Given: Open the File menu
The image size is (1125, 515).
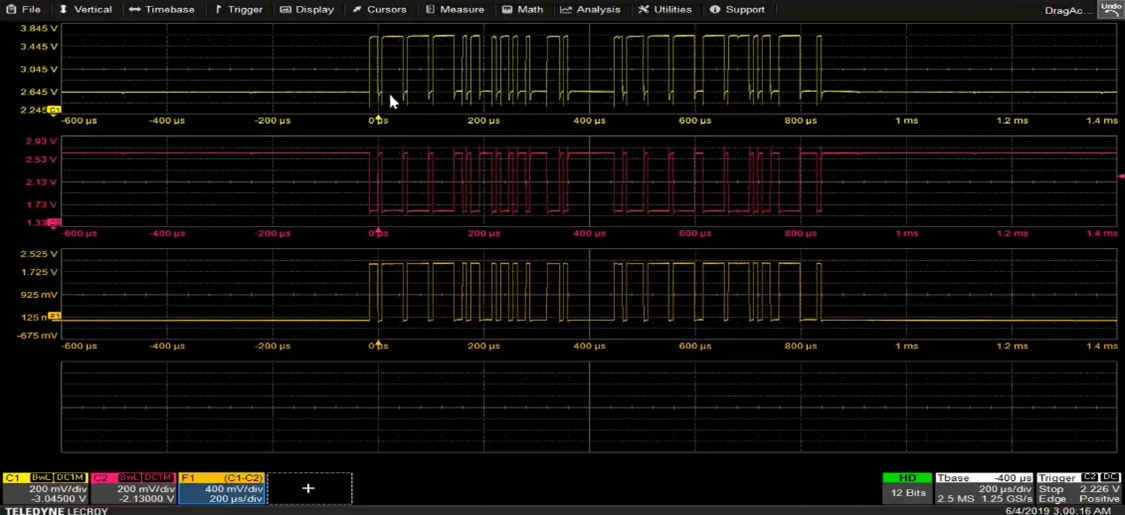Looking at the screenshot, I should [x=23, y=10].
